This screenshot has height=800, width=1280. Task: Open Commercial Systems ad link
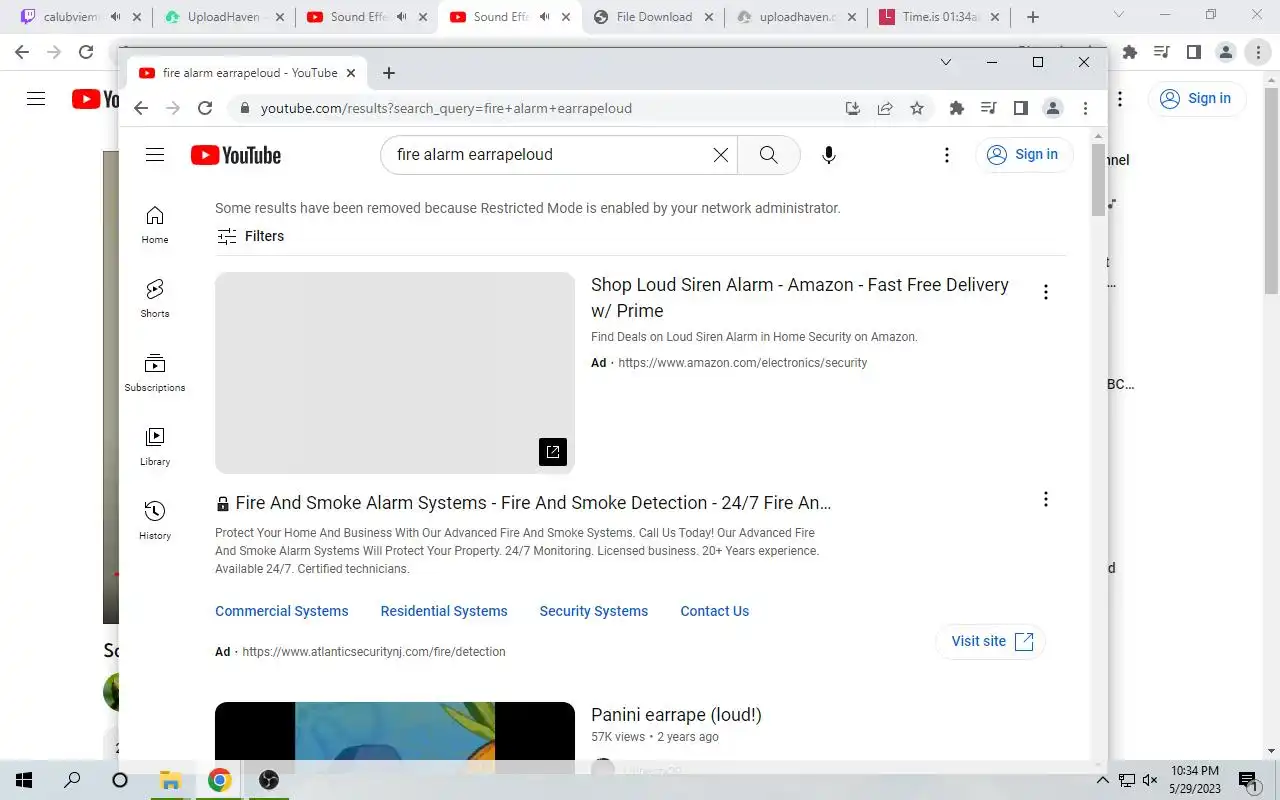coord(282,611)
